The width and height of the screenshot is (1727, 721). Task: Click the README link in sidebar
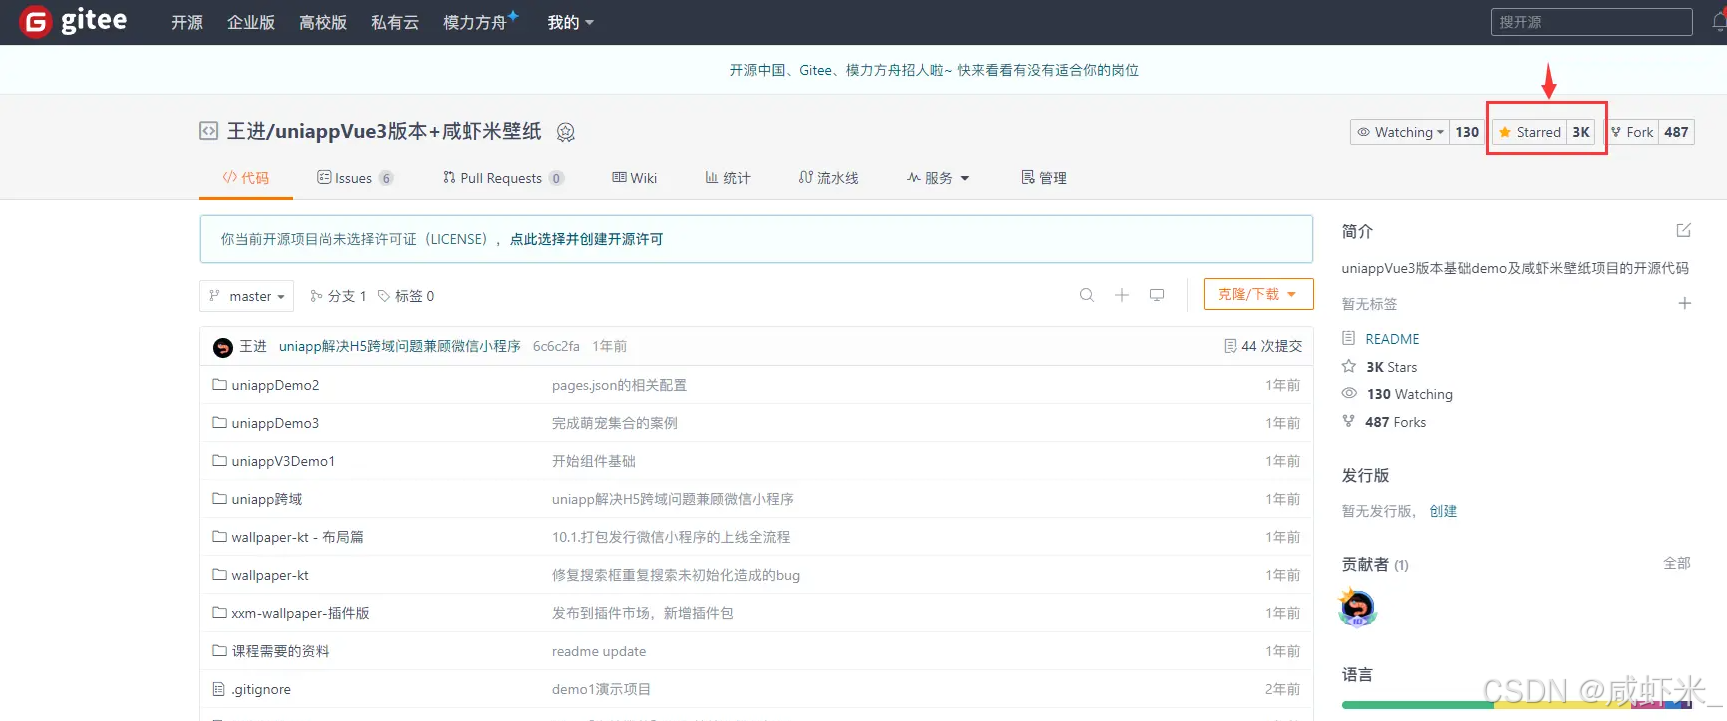[1392, 339]
